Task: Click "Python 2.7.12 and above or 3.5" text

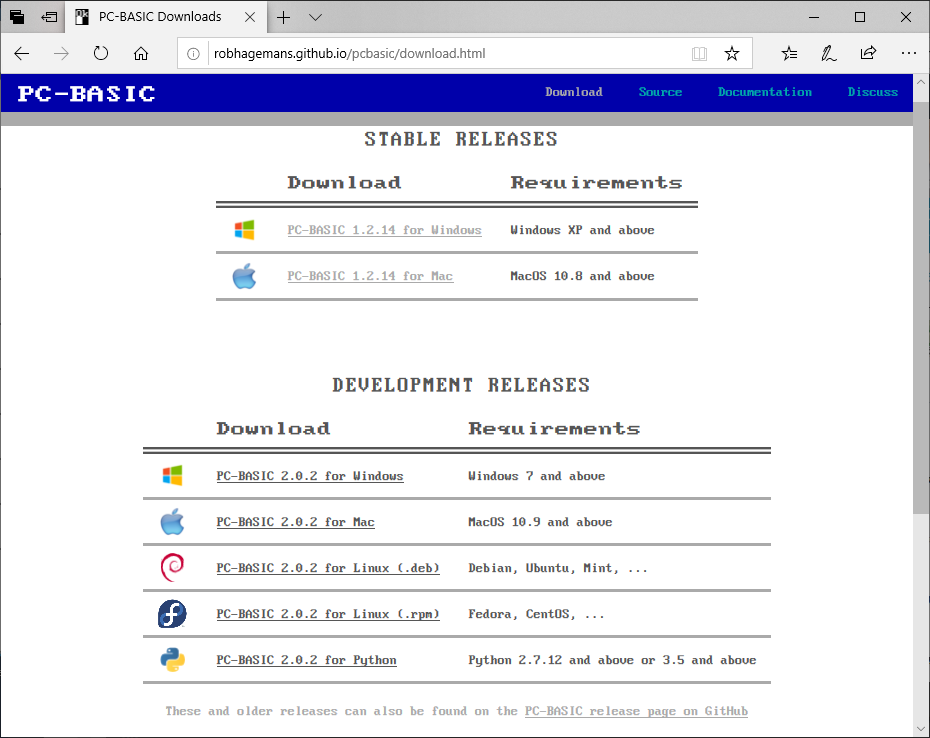Action: 576,660
